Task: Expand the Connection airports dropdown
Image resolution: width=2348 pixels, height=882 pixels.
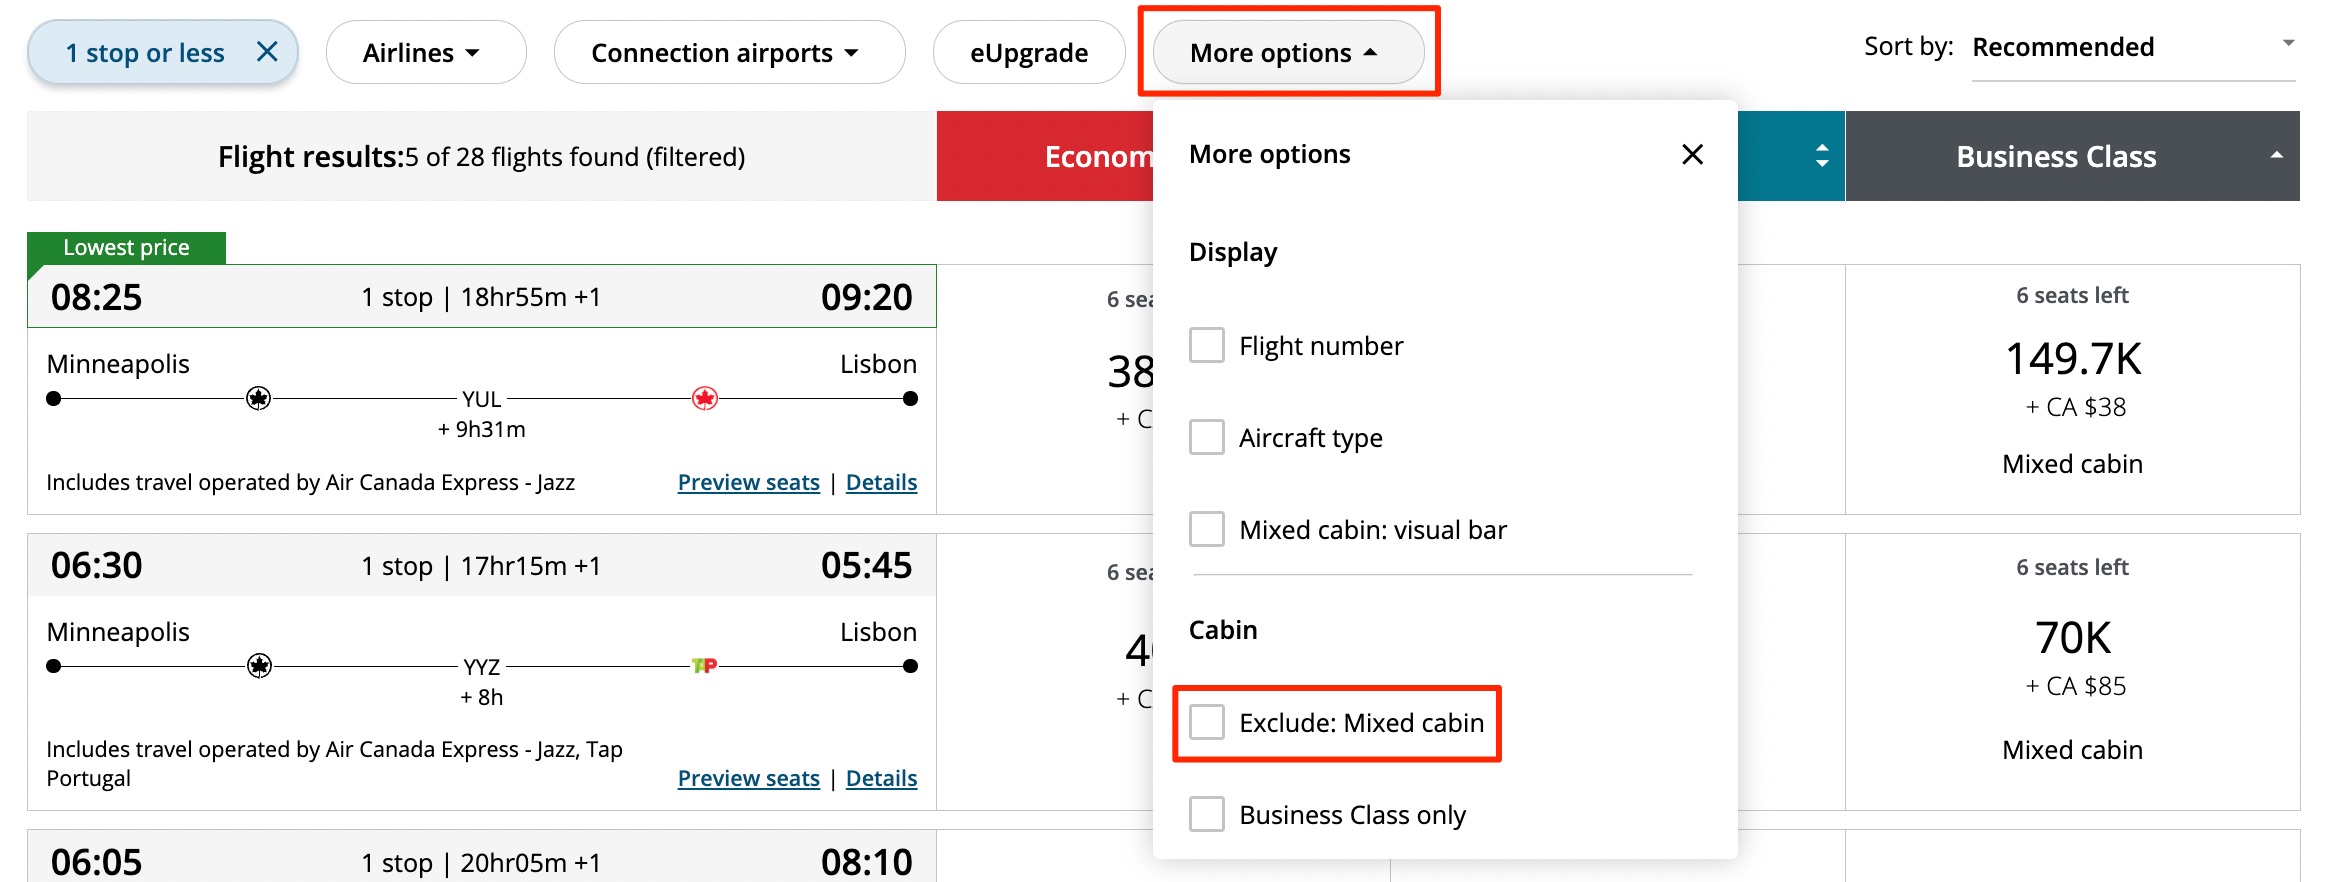Action: (729, 52)
